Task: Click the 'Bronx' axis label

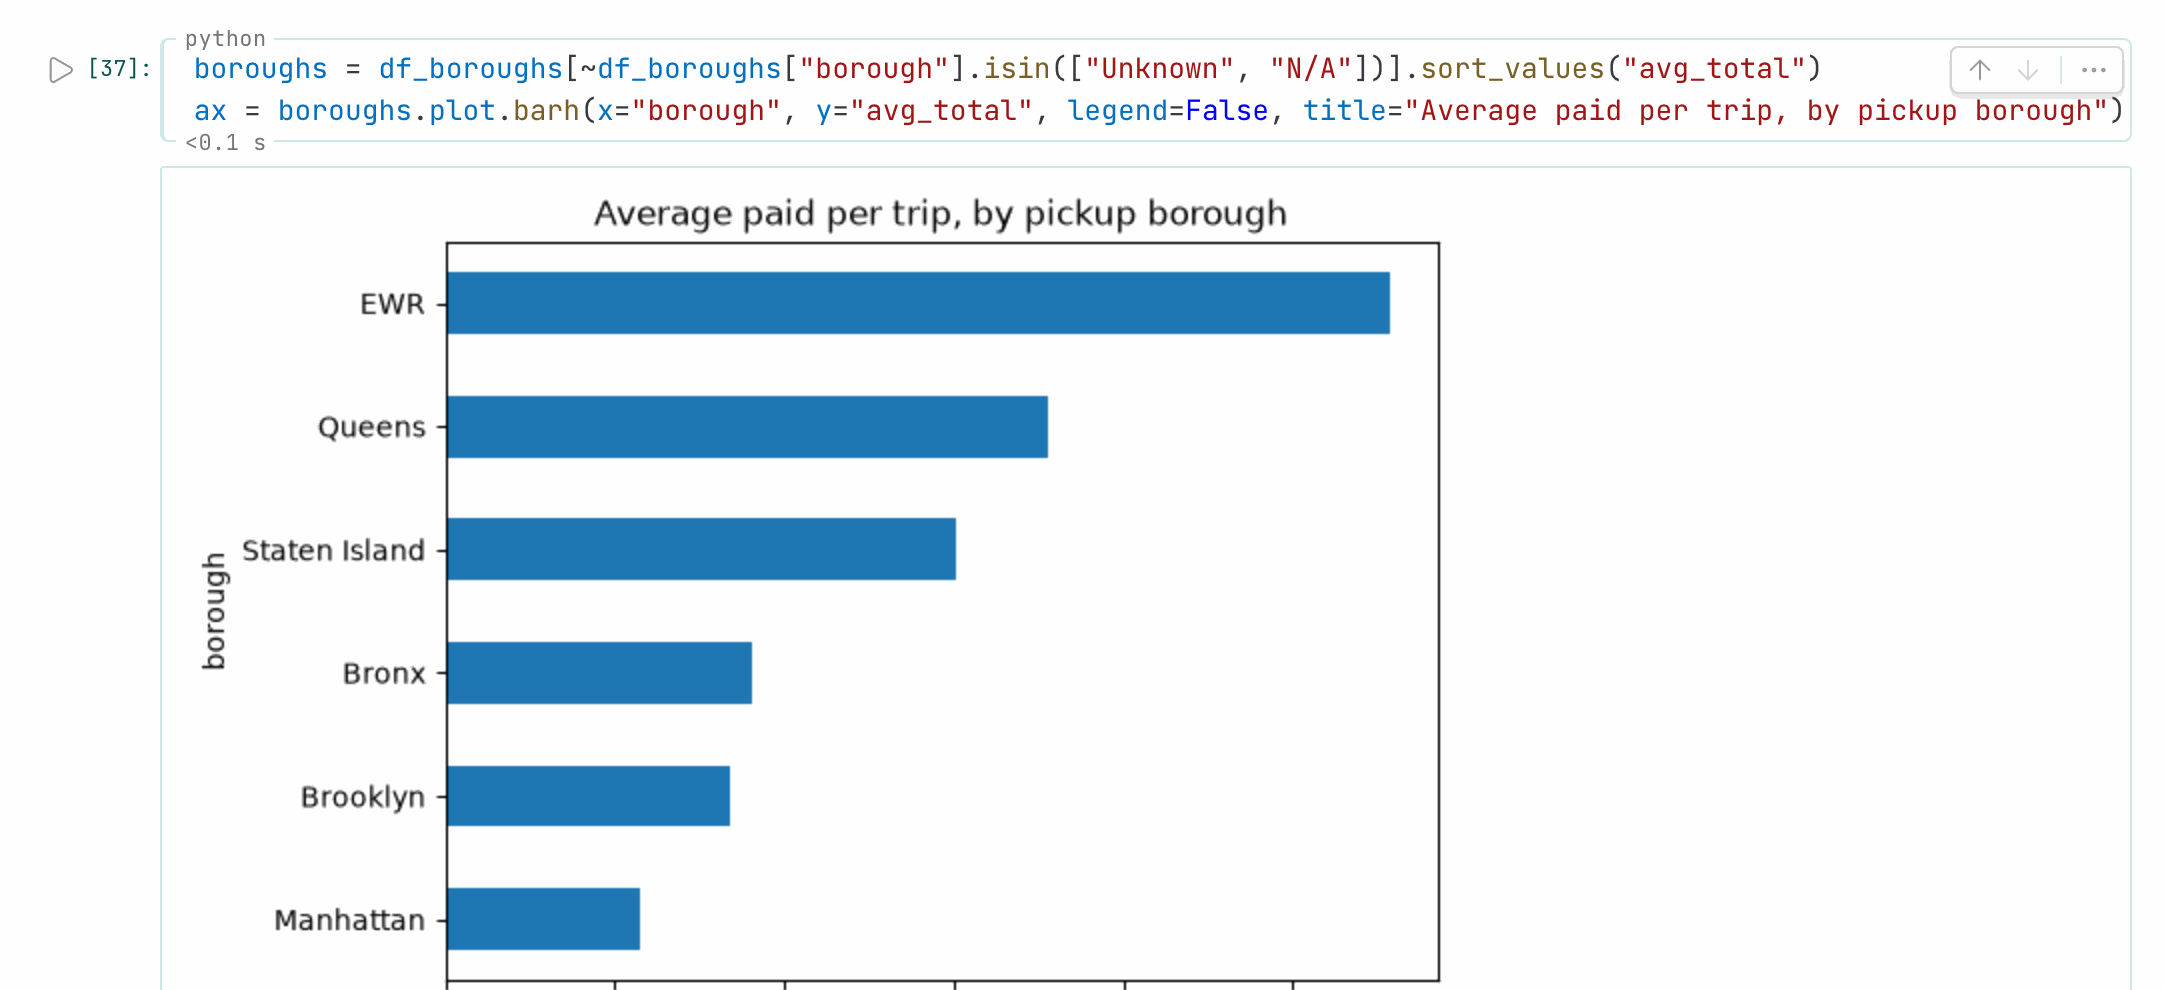Action: (x=384, y=674)
